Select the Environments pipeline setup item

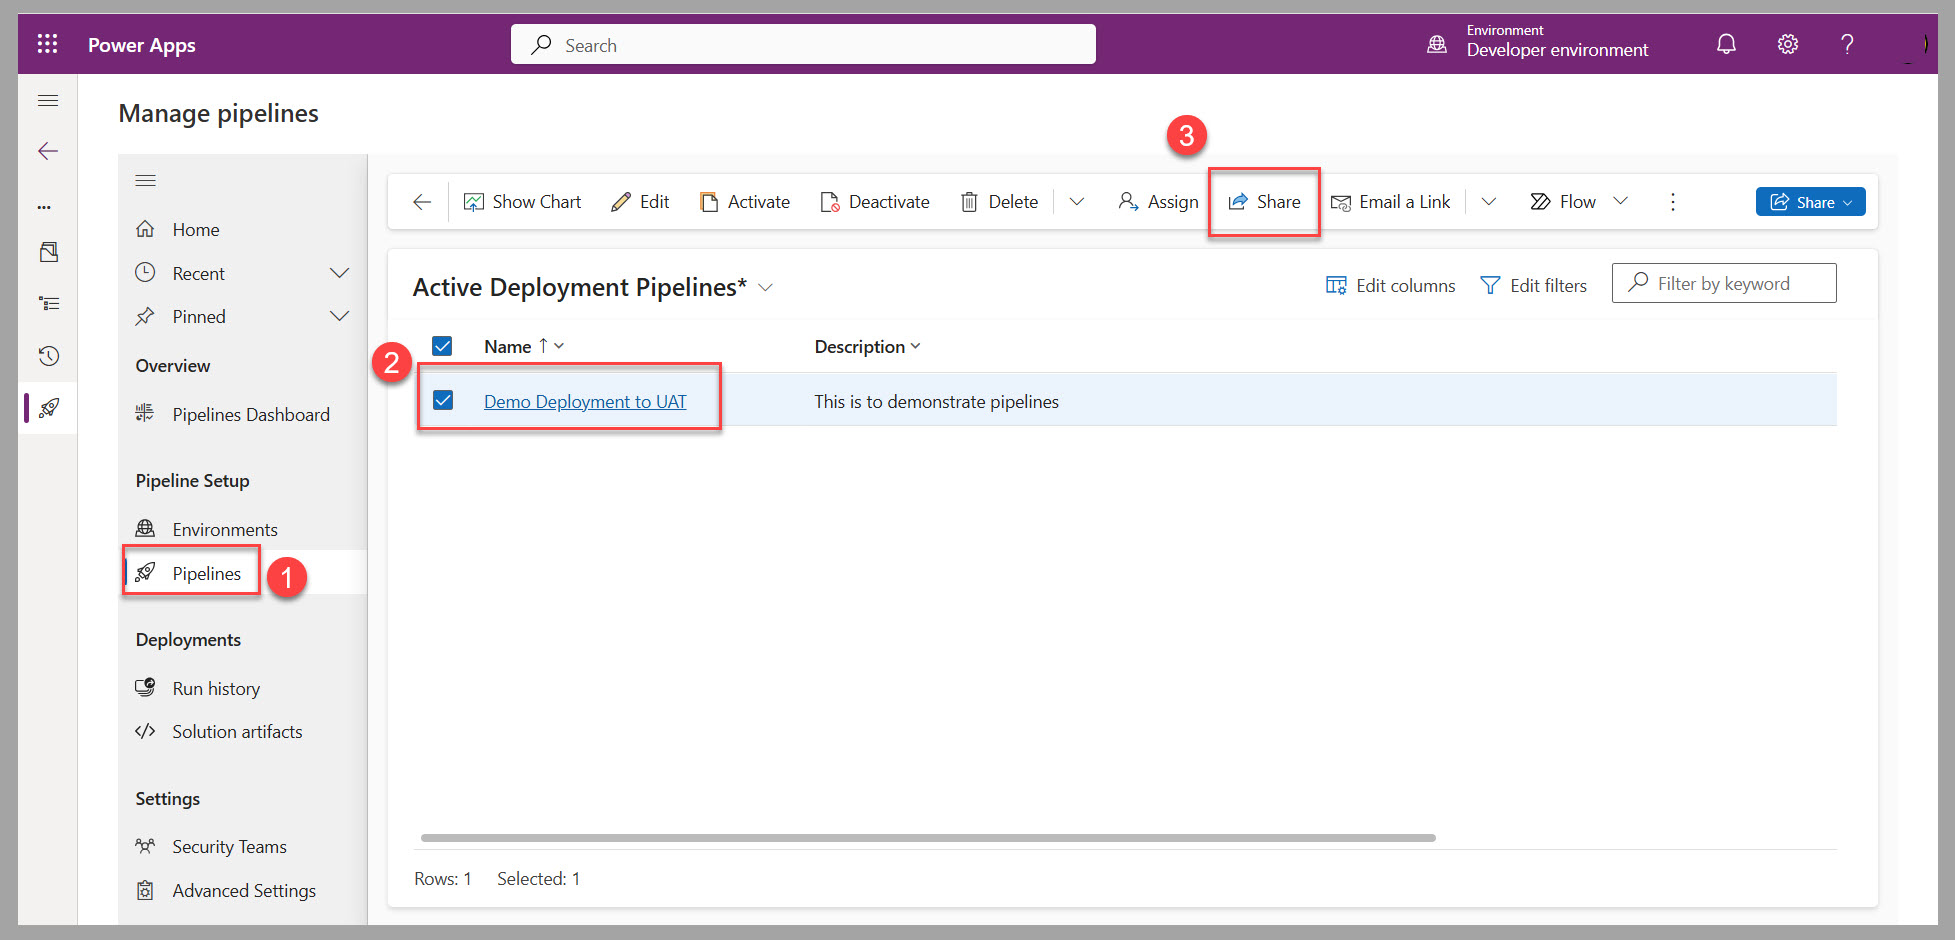[225, 528]
